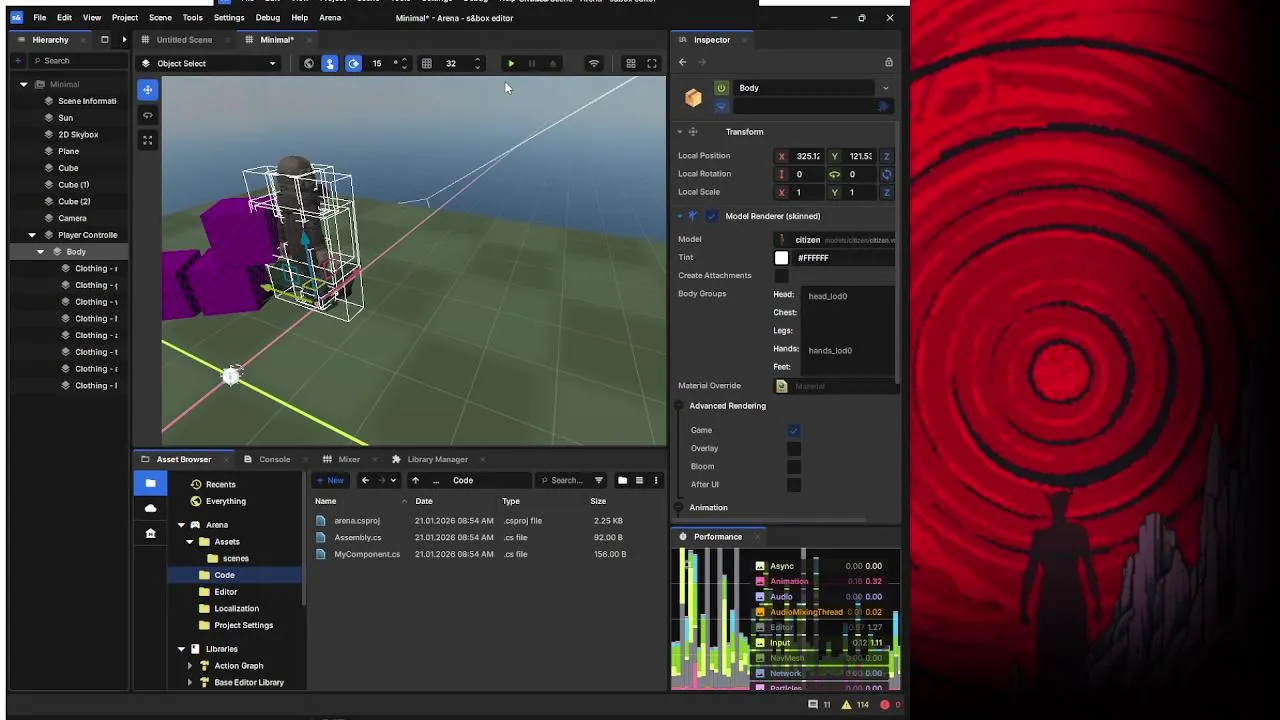Start the game with the Play button
1280x720 pixels.
[511, 63]
